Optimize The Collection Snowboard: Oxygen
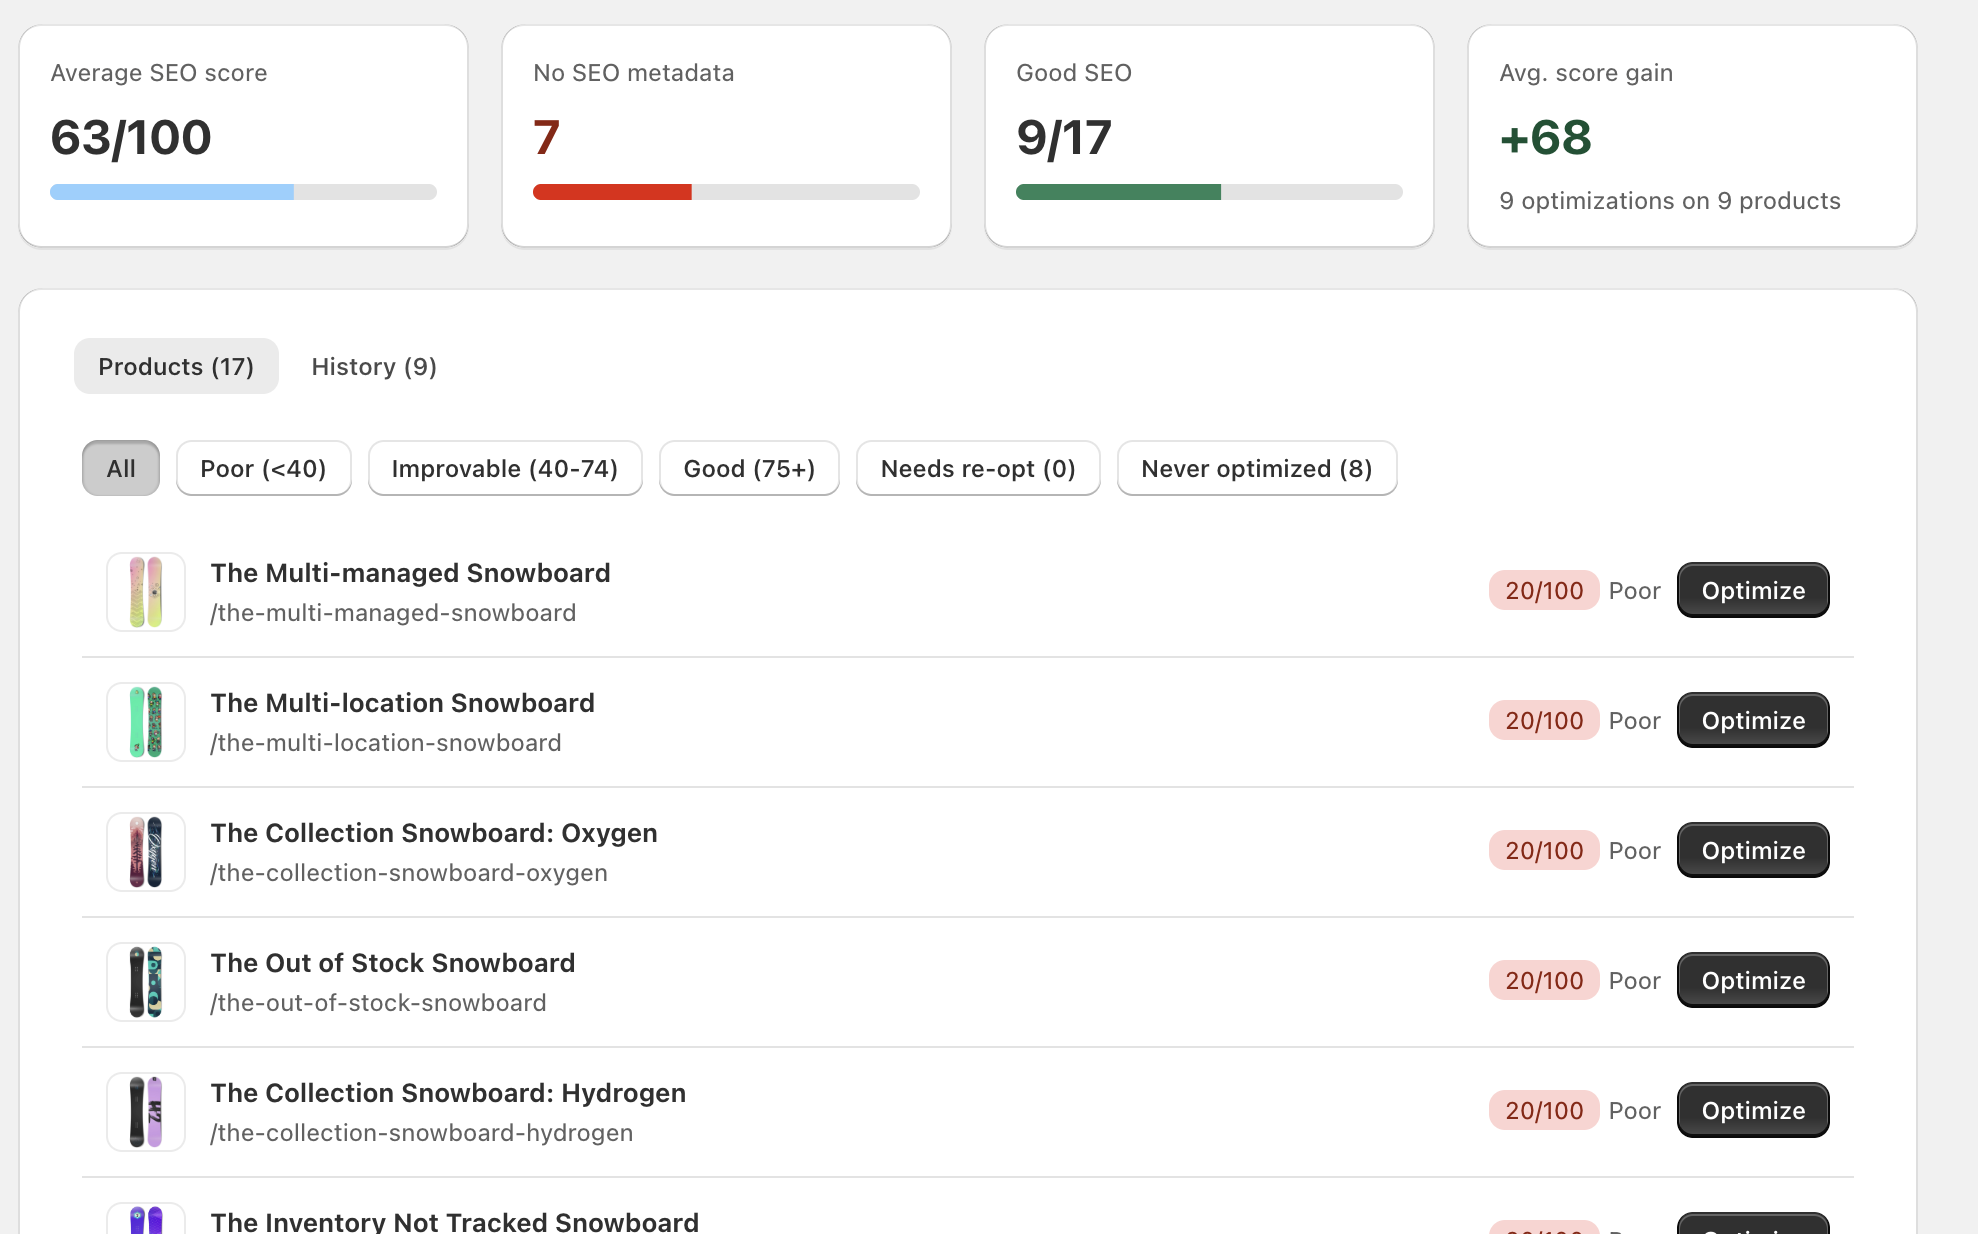 pyautogui.click(x=1753, y=850)
